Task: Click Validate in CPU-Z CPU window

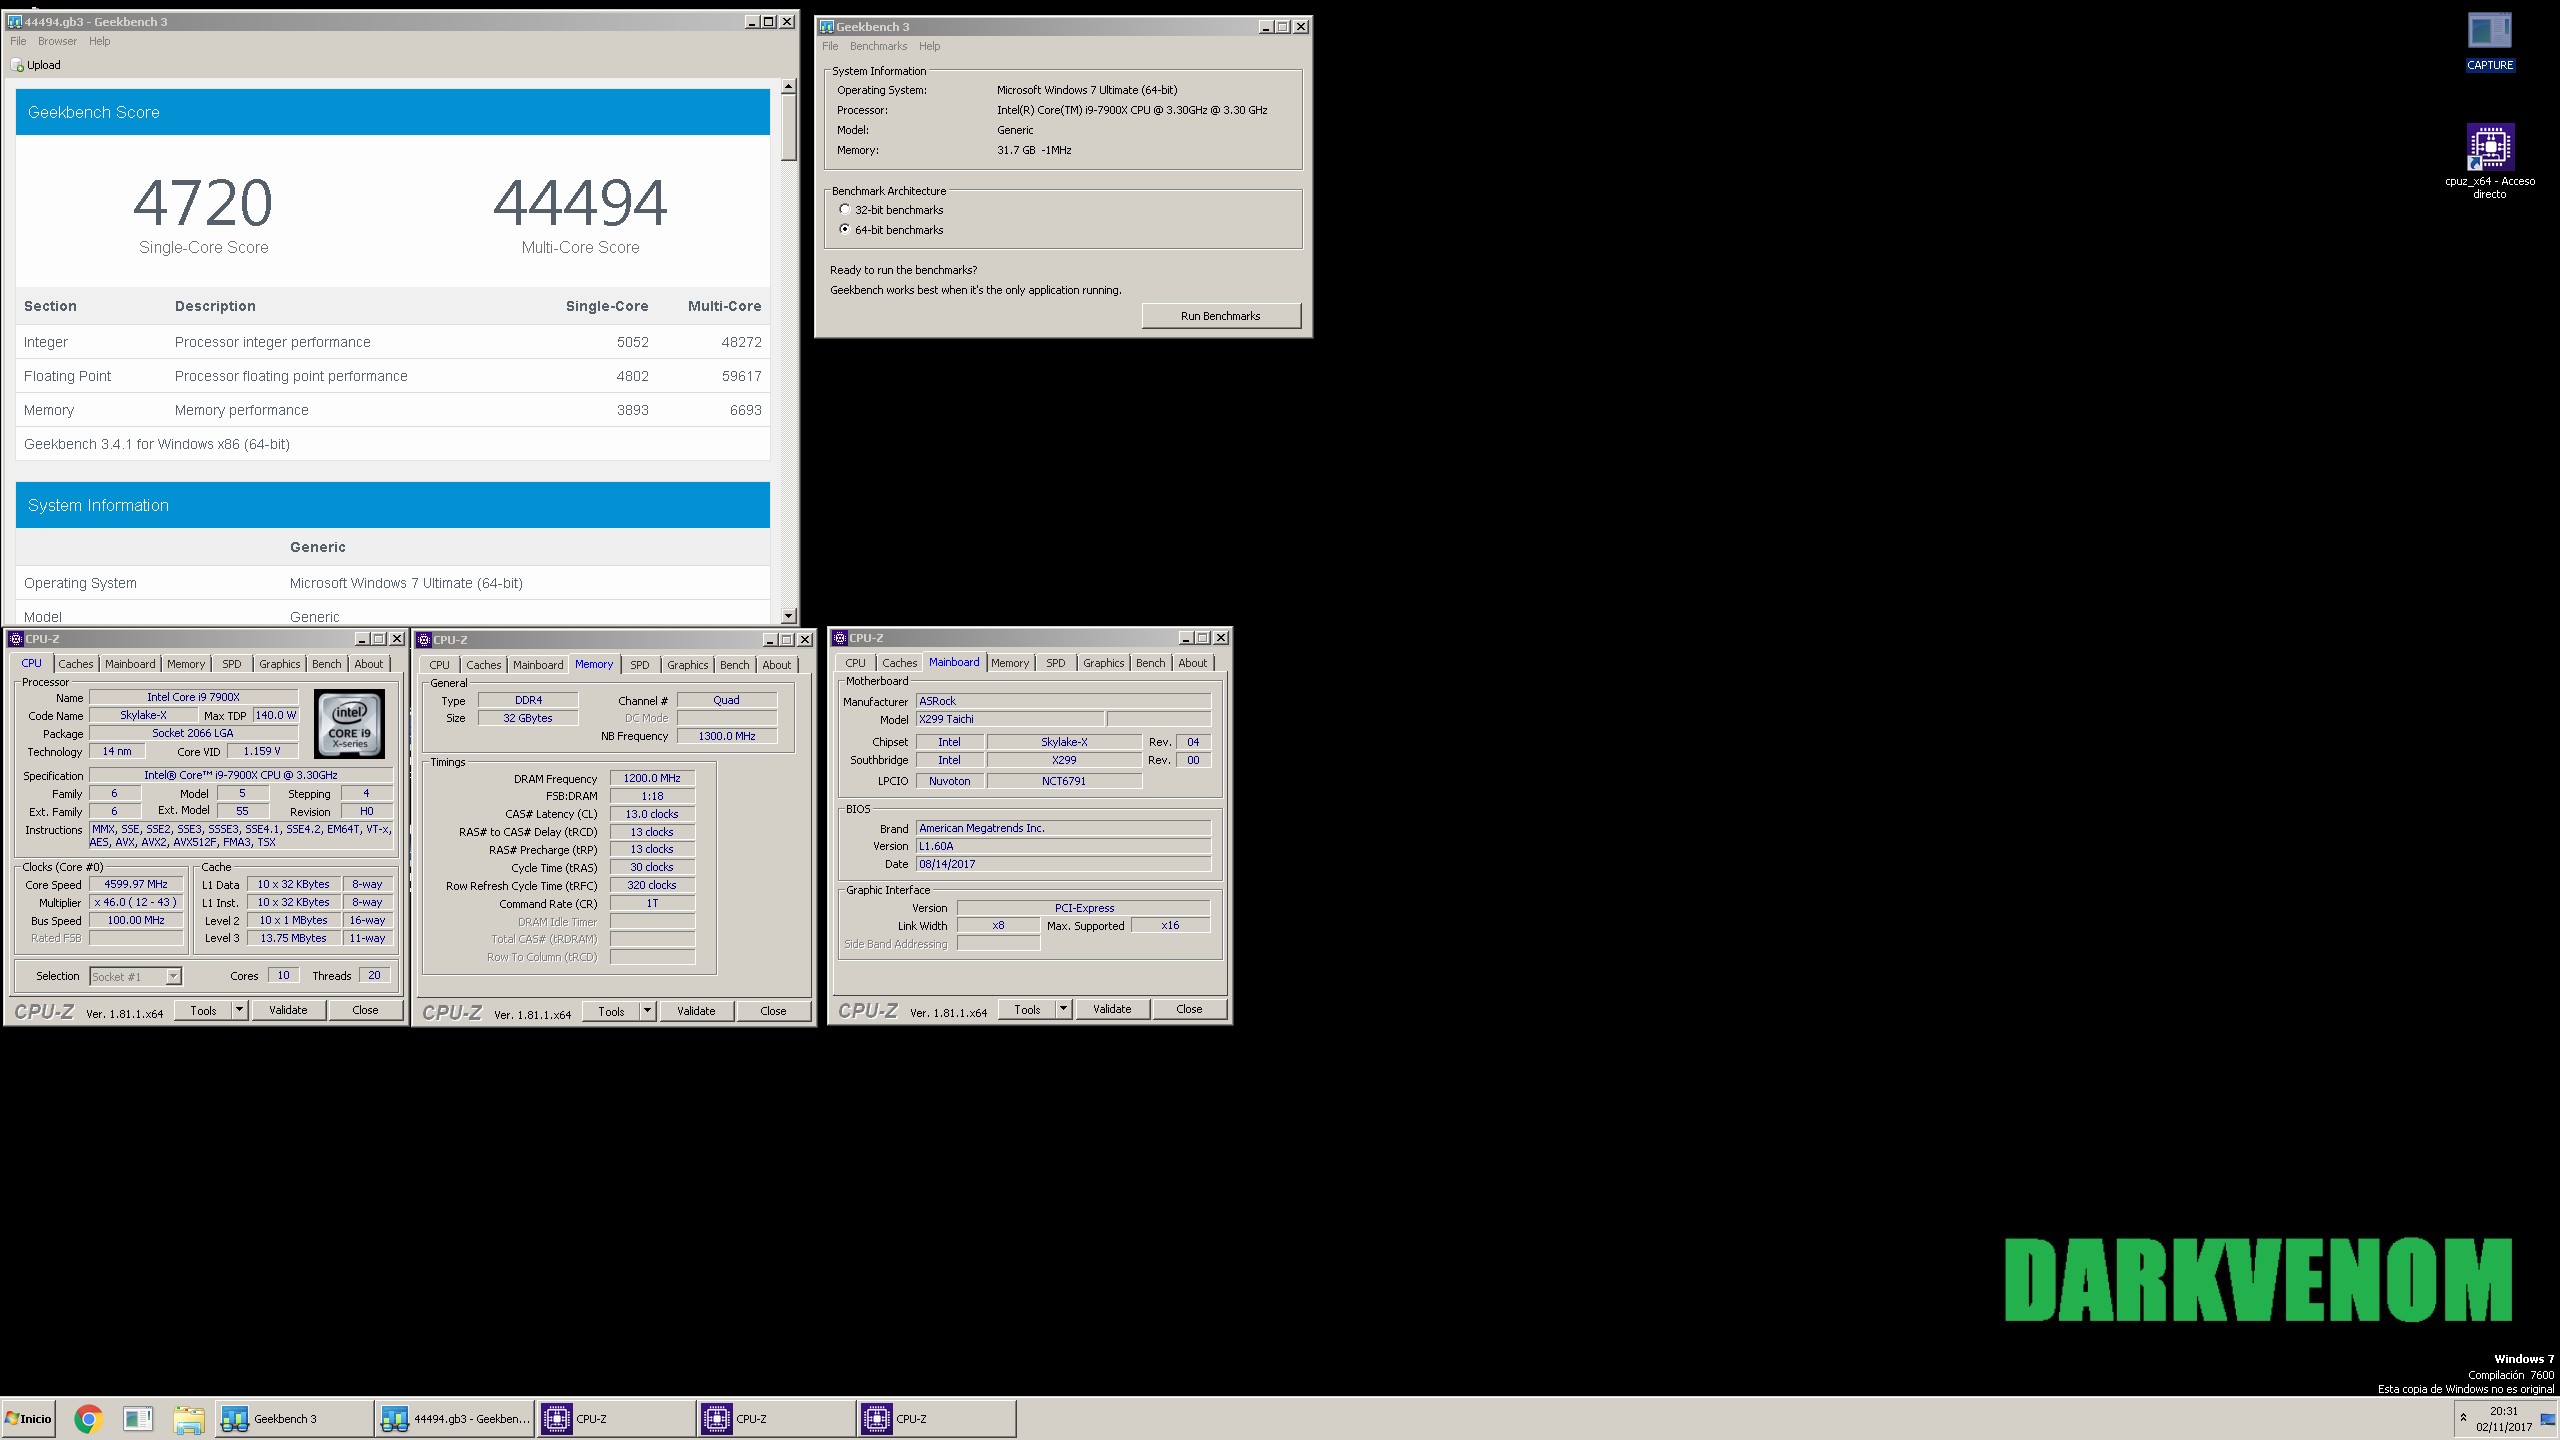Action: tap(288, 1010)
